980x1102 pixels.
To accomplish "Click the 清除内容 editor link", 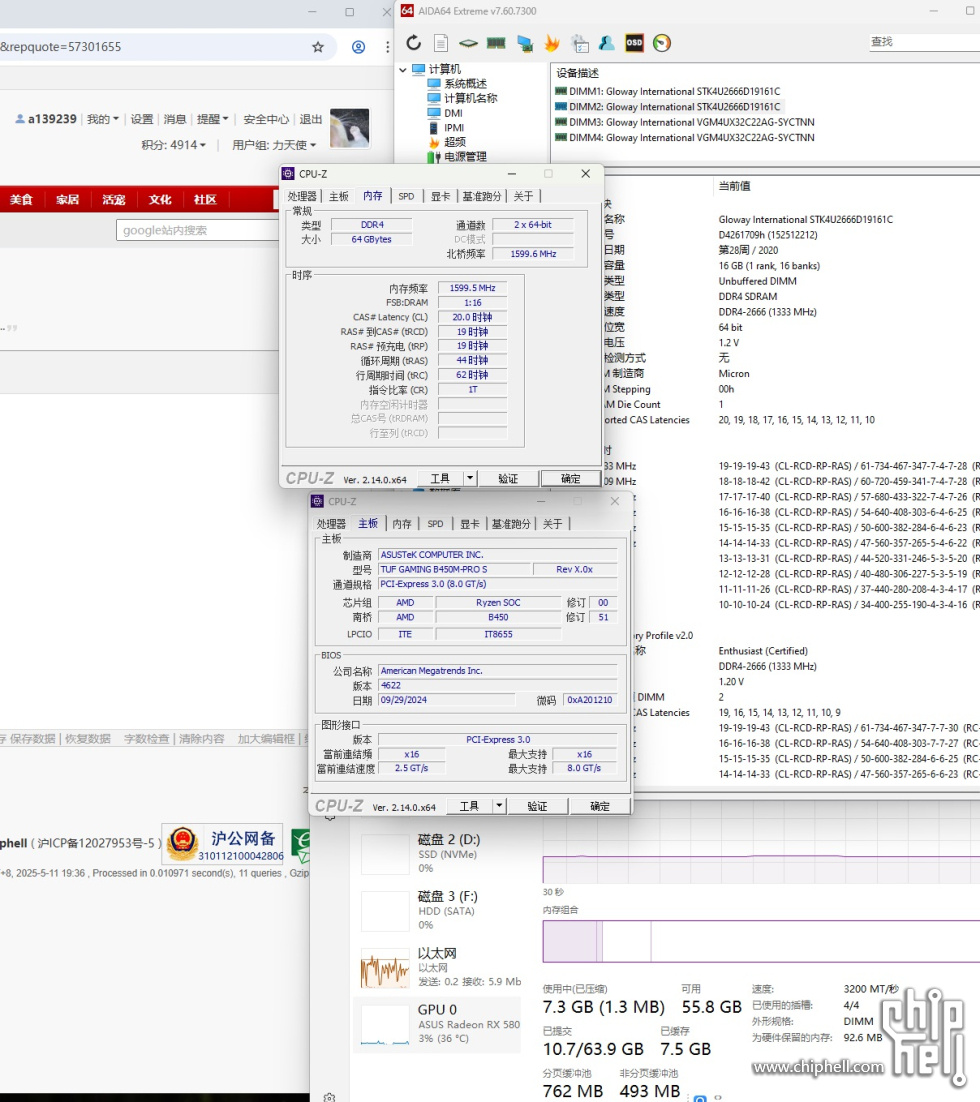I will 202,739.
